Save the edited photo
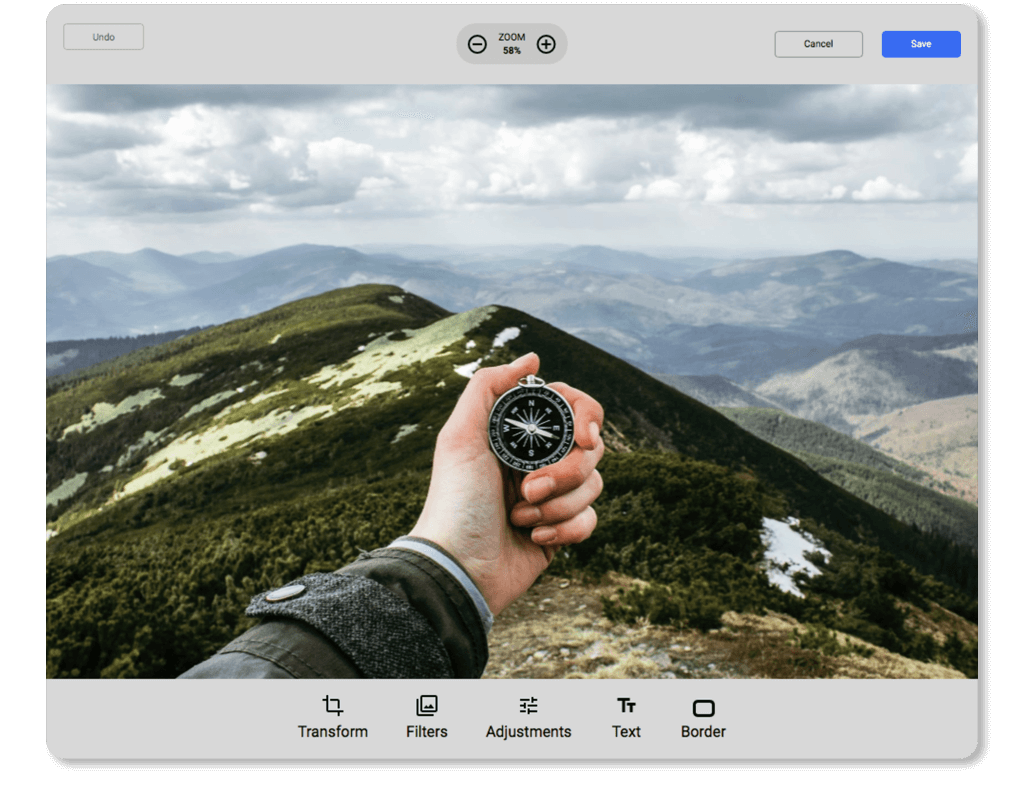Image resolution: width=1024 pixels, height=805 pixels. coord(920,43)
